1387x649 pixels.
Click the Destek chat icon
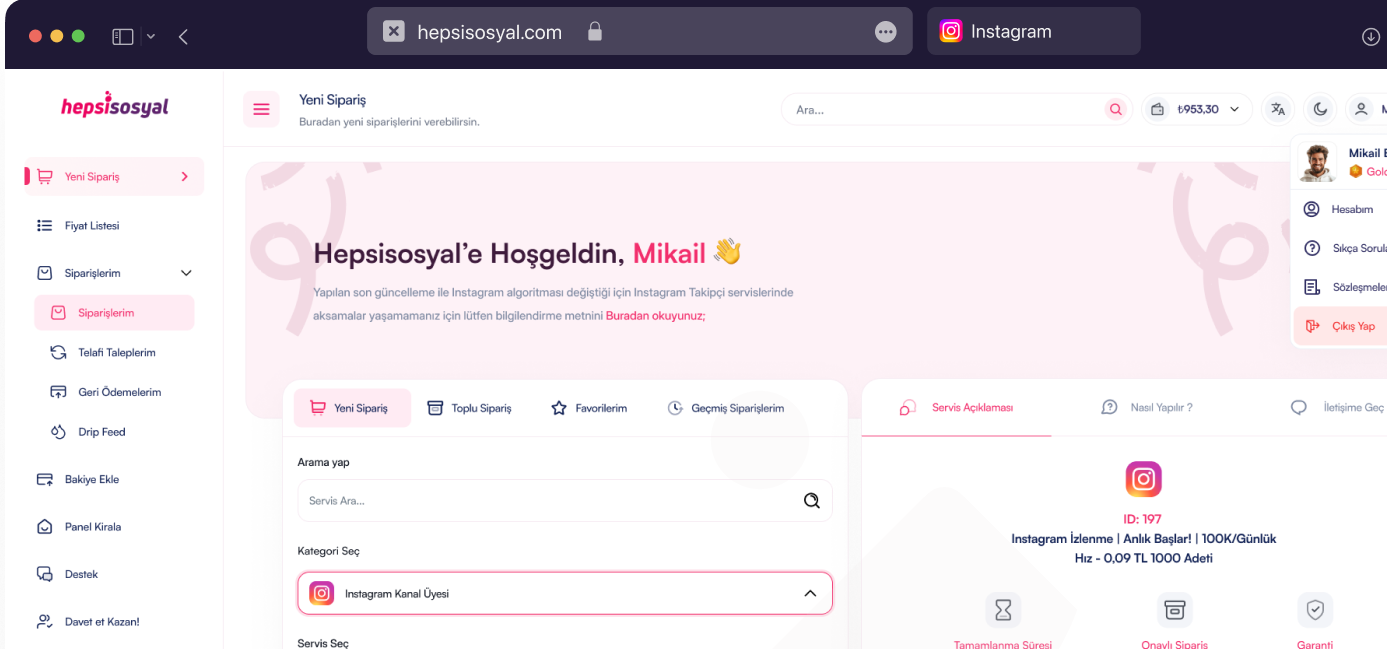coord(44,574)
